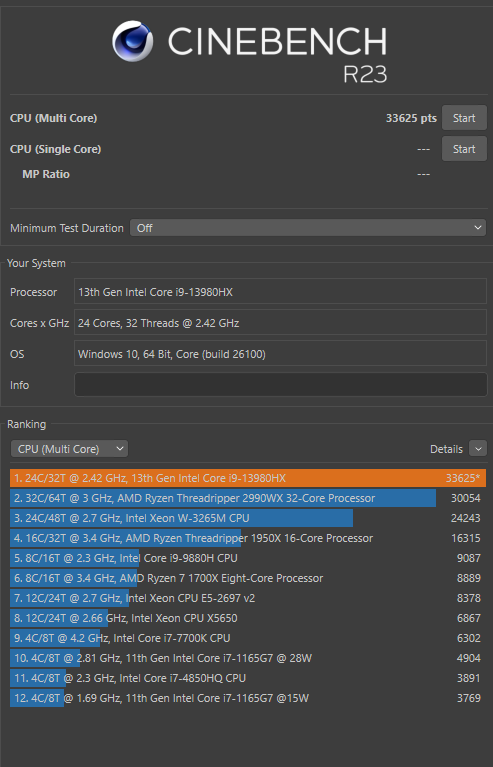
Task: Click the Minimum Test Duration label
Action: pyautogui.click(x=67, y=228)
